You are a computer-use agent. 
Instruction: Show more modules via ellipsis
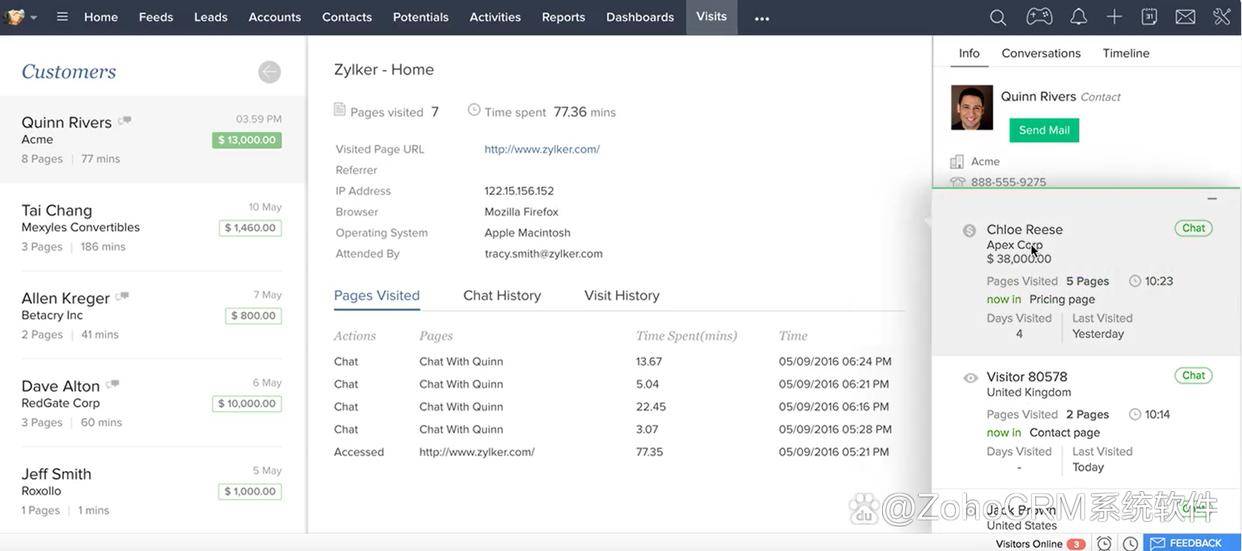coord(762,18)
